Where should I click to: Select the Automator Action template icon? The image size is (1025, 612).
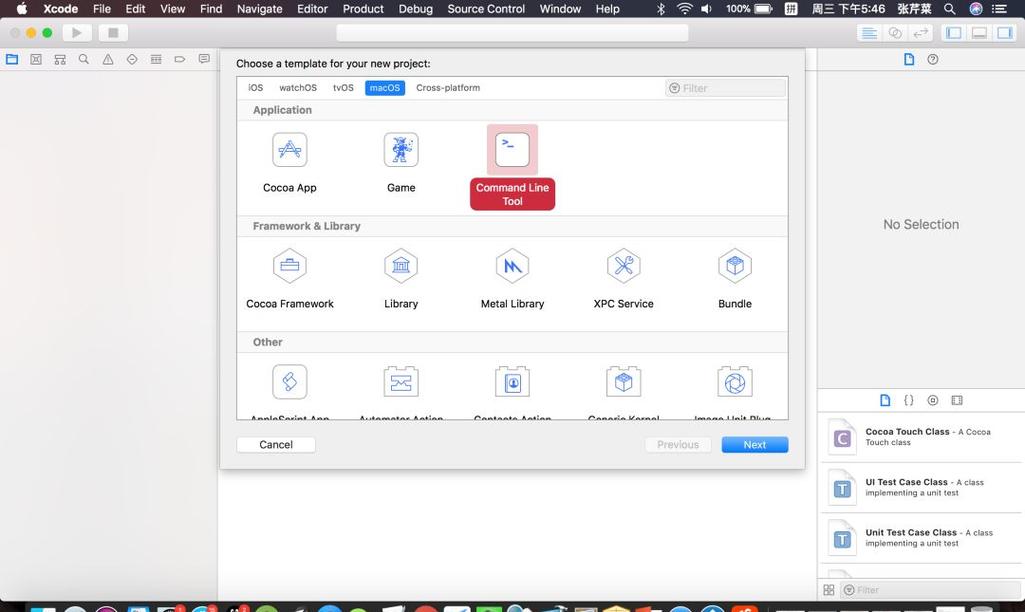[x=401, y=382]
